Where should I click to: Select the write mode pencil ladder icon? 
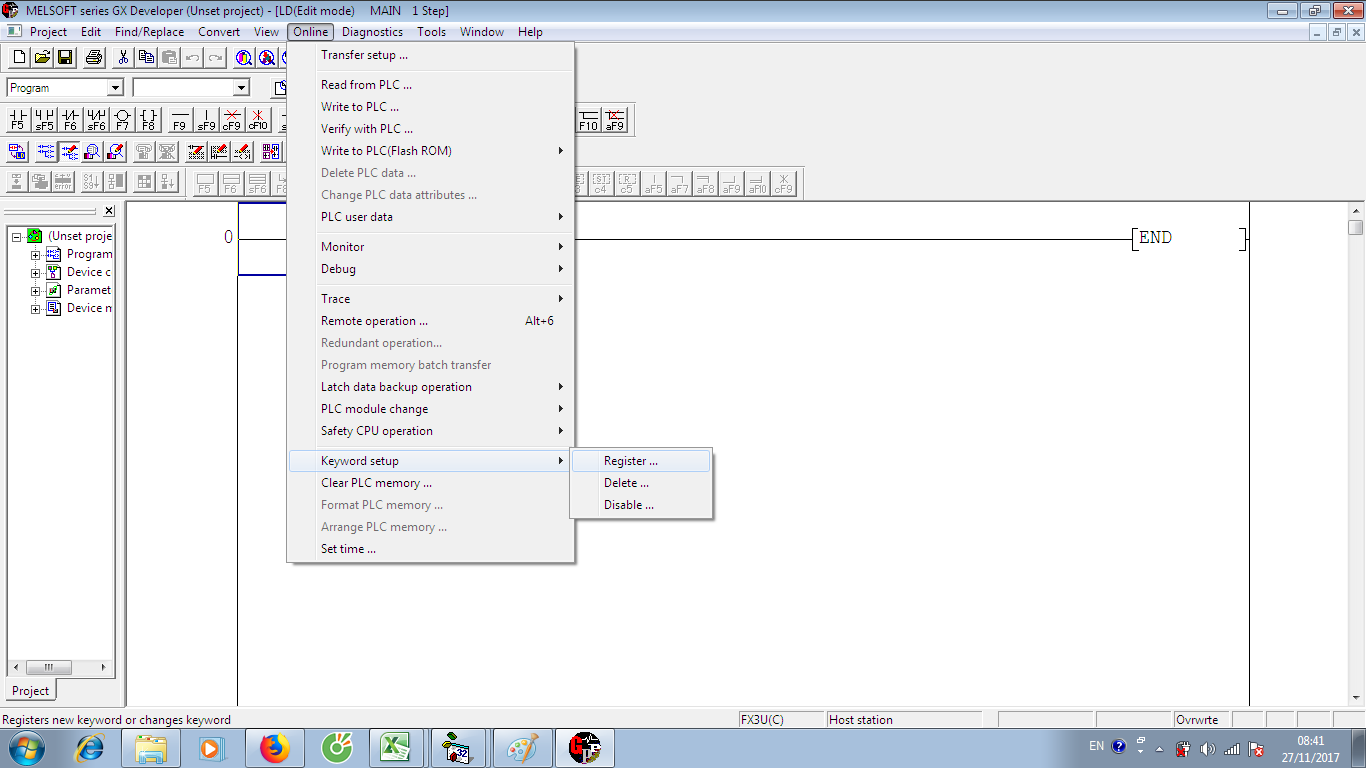[x=69, y=152]
